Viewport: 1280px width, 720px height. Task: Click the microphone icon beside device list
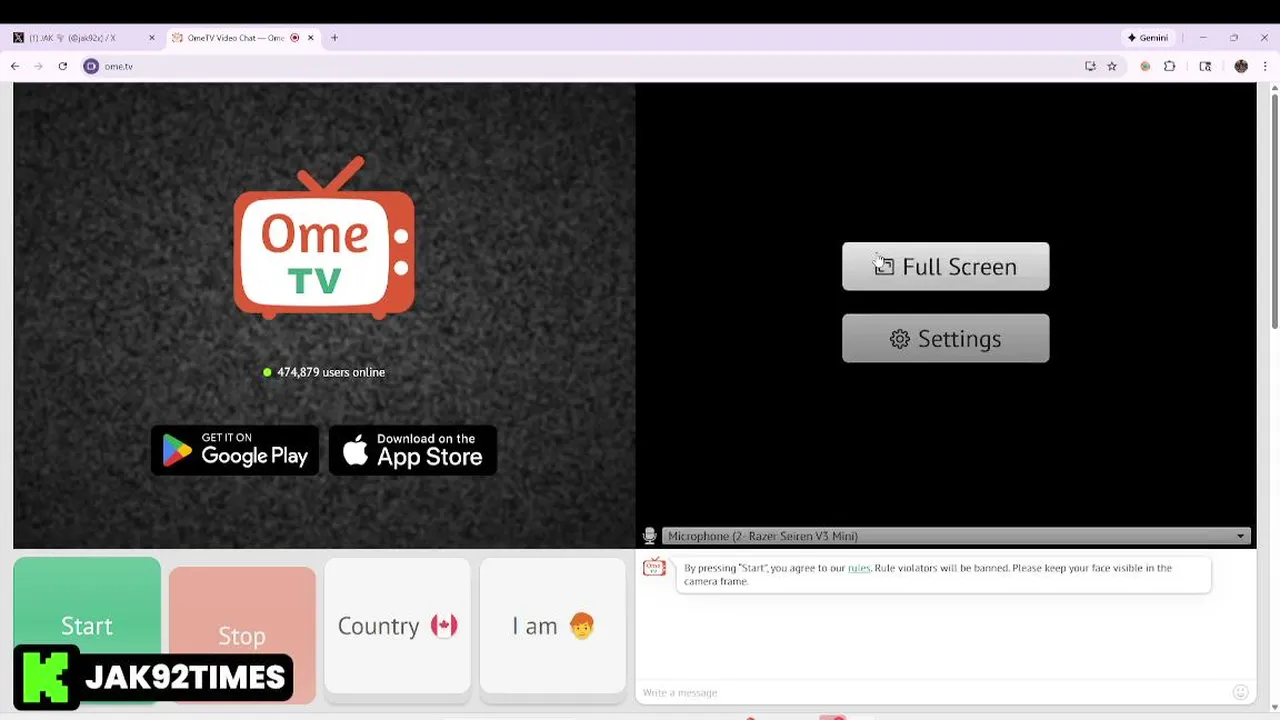(649, 536)
